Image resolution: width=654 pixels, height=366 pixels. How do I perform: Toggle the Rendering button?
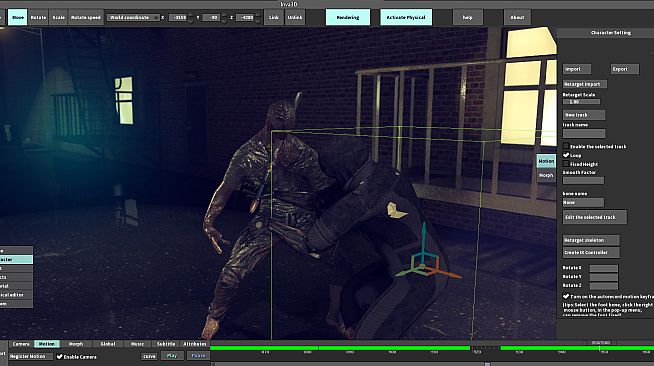coord(348,18)
